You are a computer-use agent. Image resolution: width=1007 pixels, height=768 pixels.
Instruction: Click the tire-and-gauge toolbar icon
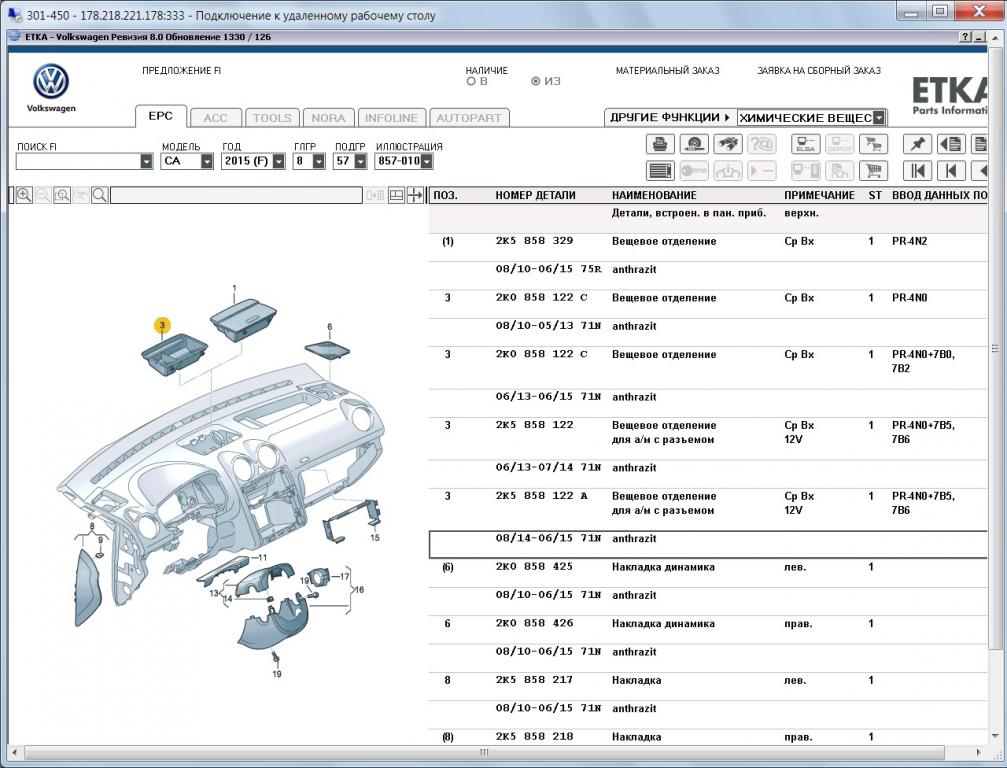[694, 144]
